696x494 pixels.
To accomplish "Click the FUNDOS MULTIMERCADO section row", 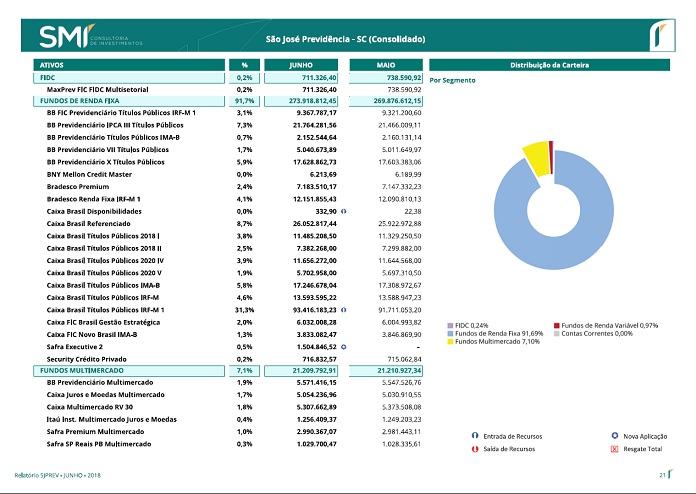I will tap(129, 371).
